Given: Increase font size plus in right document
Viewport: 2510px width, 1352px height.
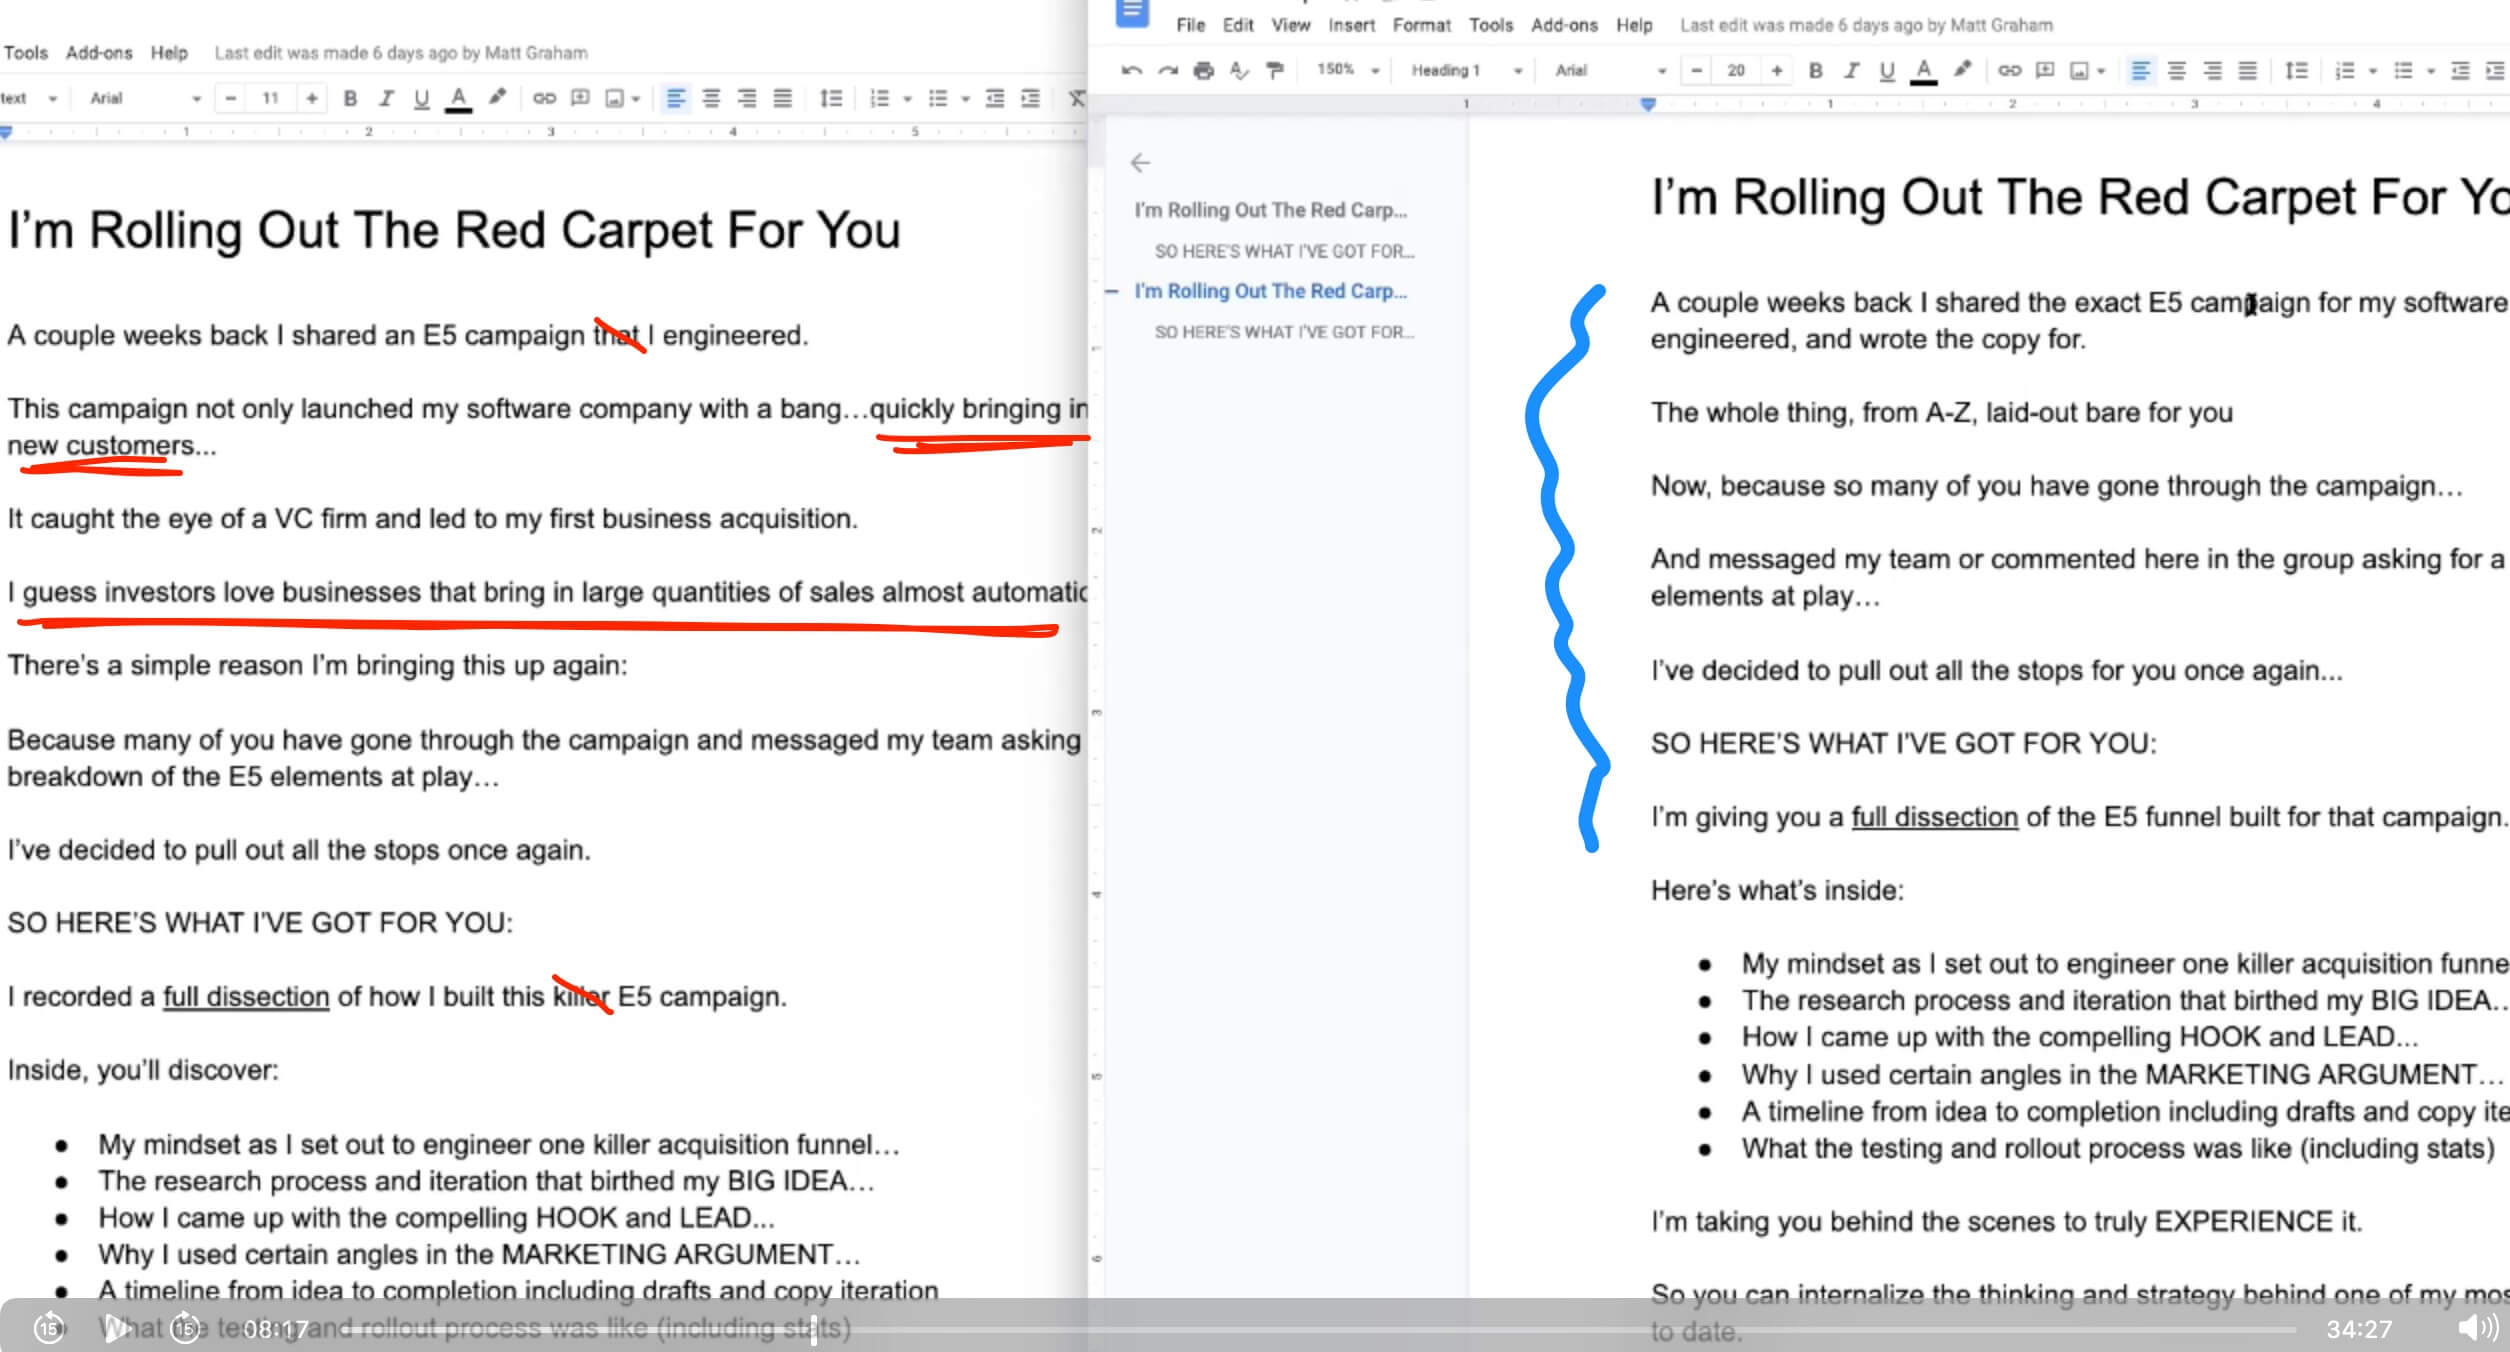Looking at the screenshot, I should tap(1776, 70).
